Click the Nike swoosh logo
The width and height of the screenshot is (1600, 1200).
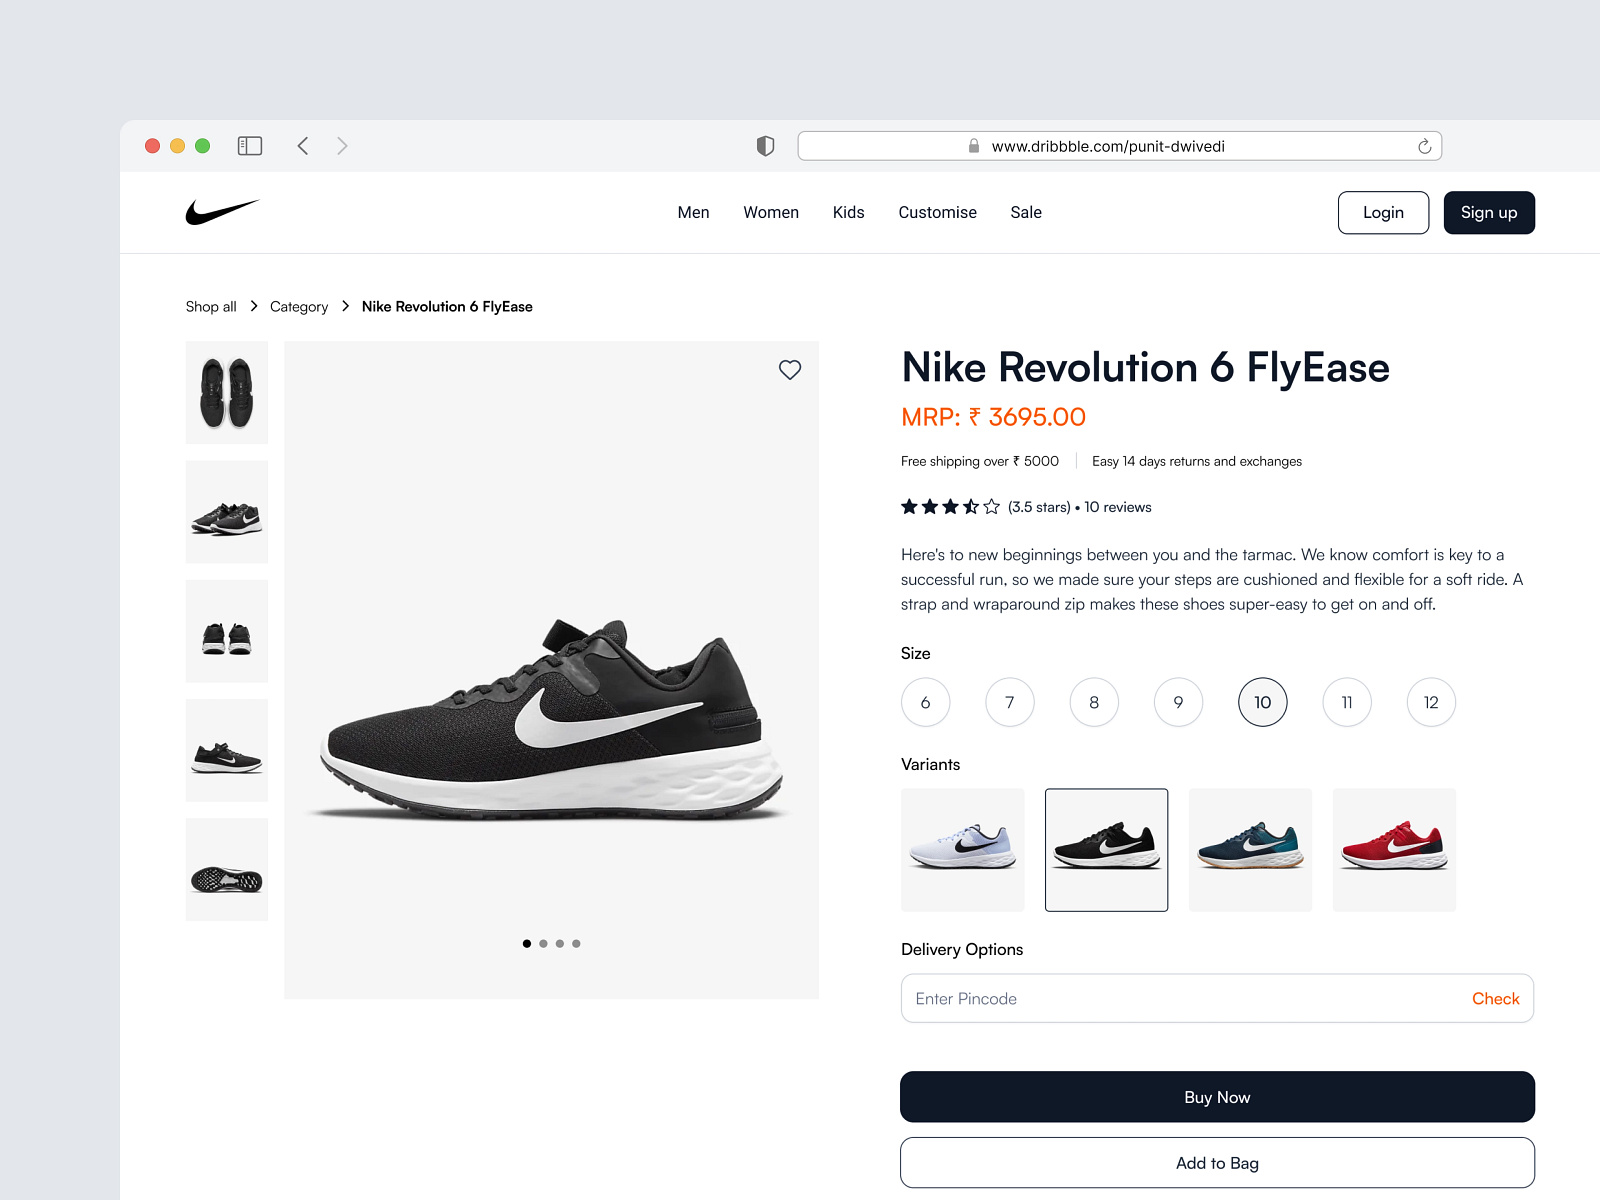click(x=222, y=212)
